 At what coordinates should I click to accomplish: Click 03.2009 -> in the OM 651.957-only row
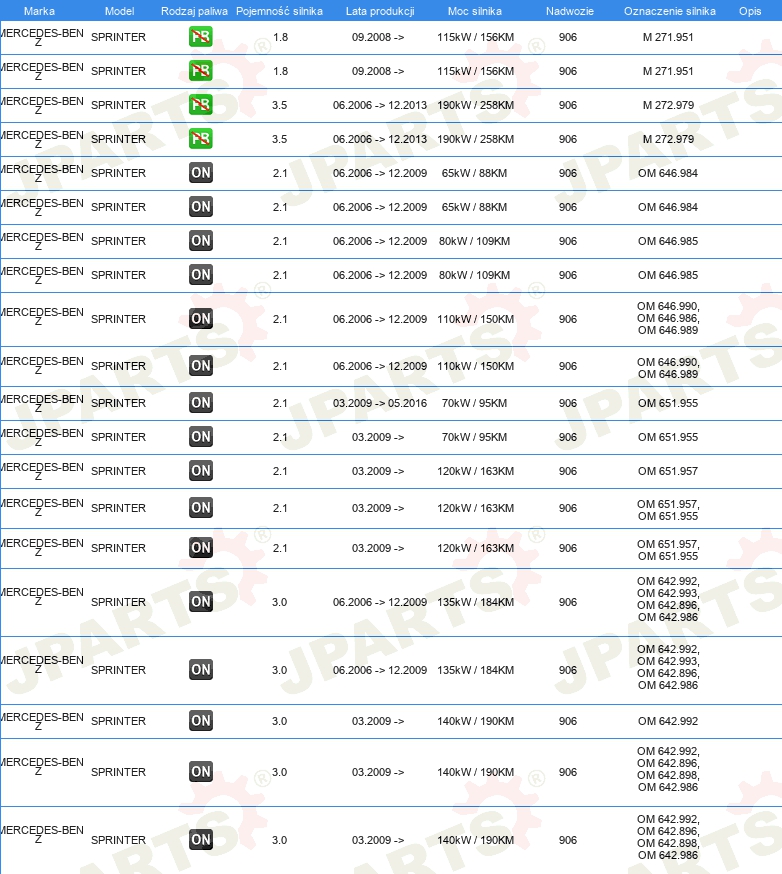(377, 471)
